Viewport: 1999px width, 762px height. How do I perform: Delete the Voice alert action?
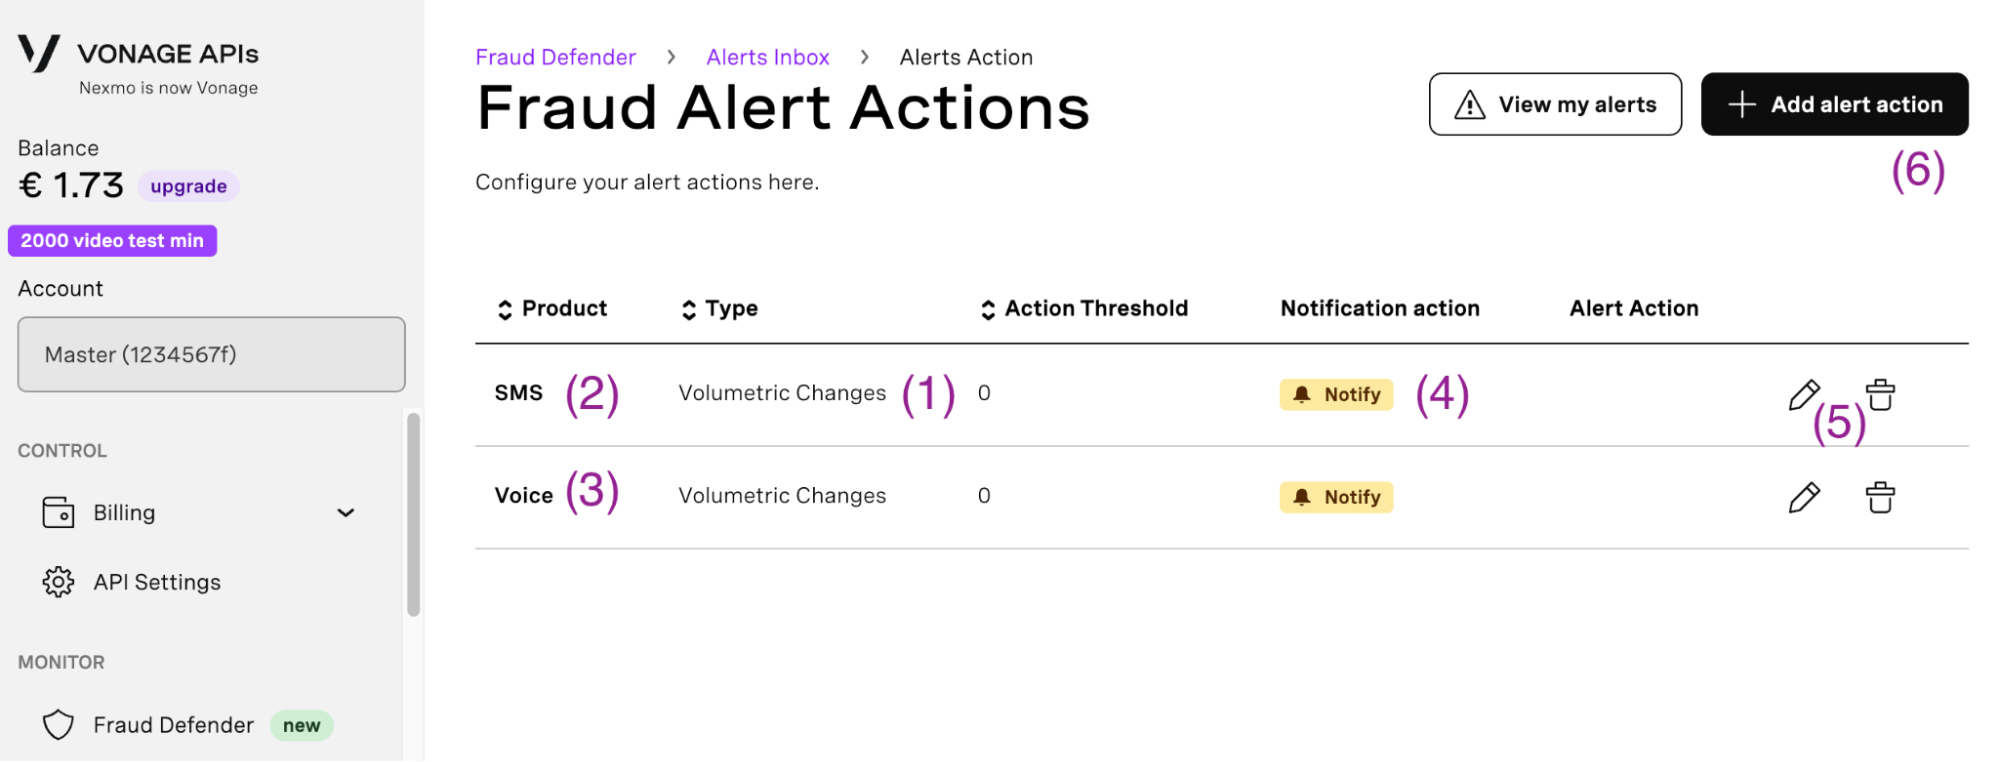click(1881, 497)
